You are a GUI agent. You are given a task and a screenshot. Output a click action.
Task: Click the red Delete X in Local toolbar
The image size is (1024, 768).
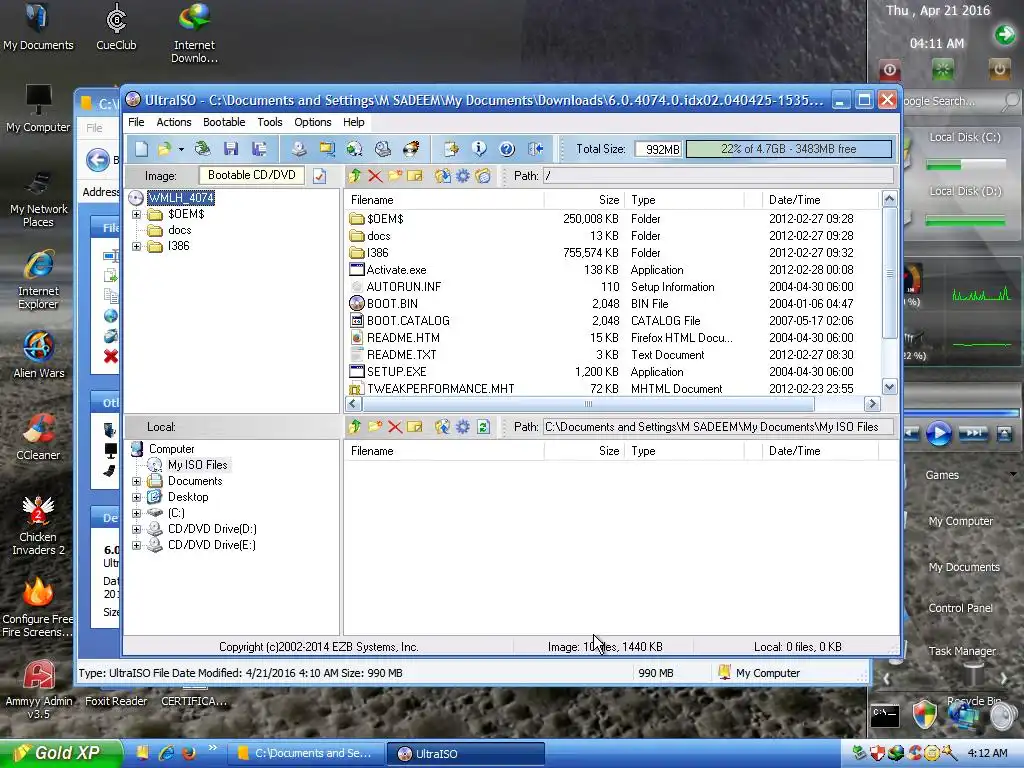click(395, 427)
